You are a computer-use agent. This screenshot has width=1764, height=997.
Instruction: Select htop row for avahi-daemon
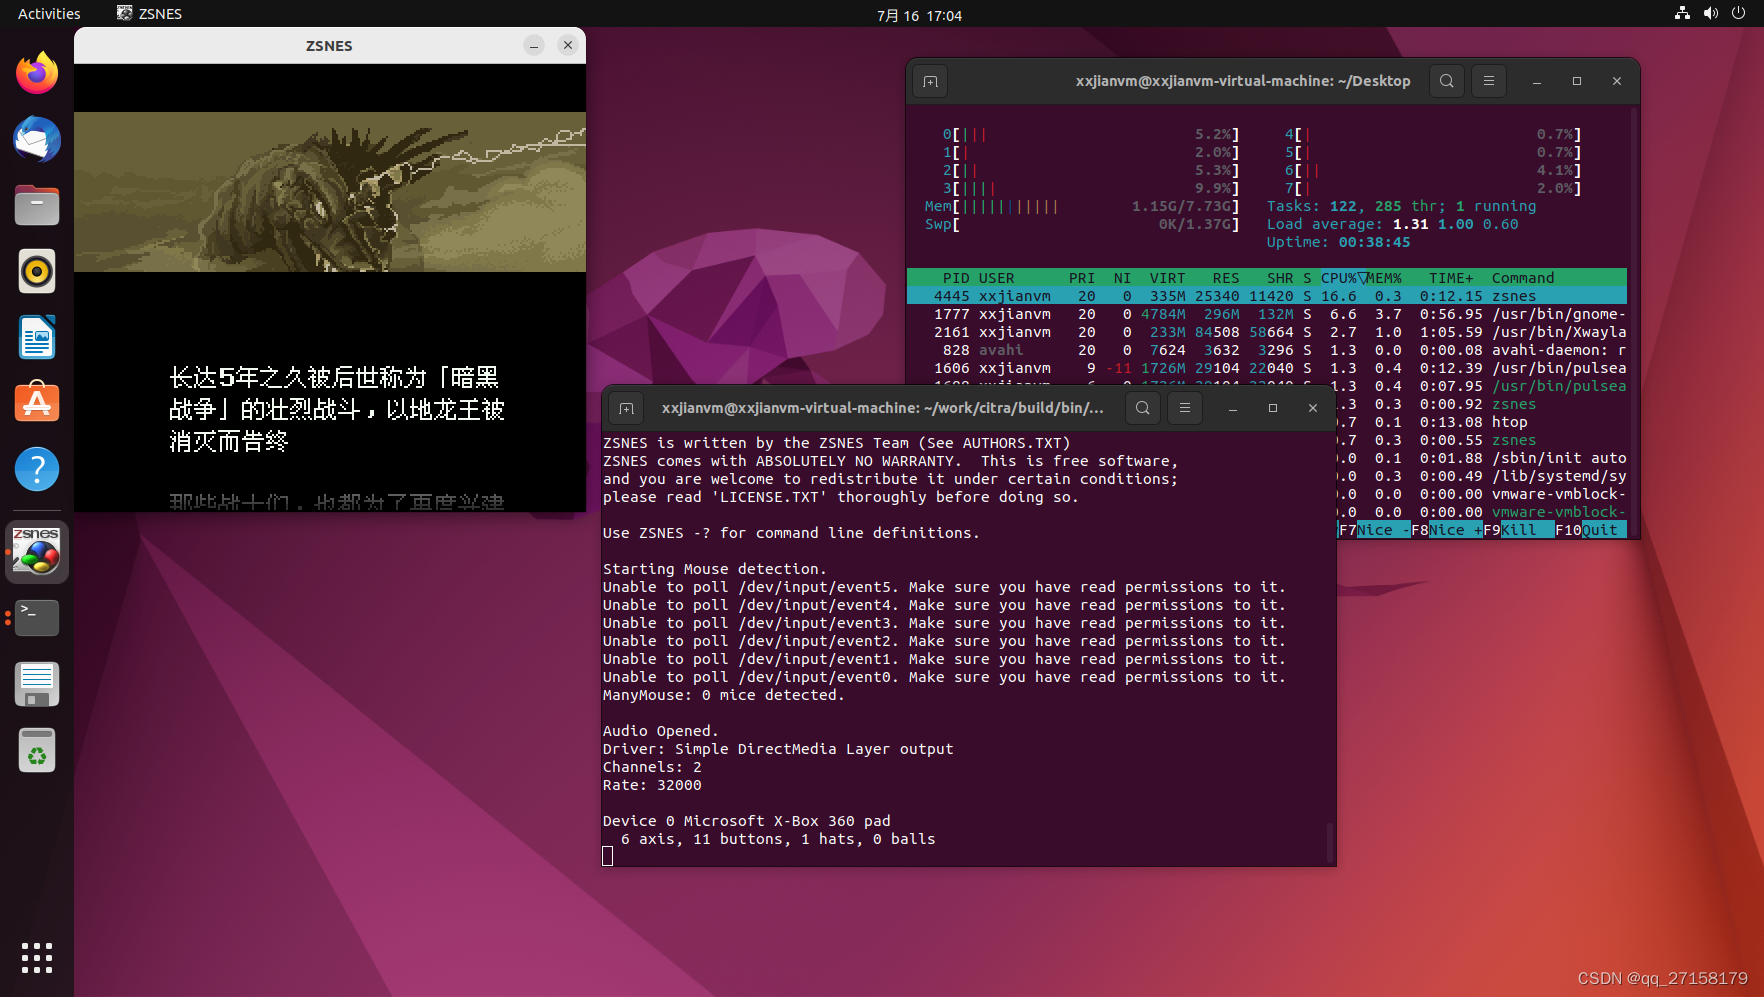coord(1267,350)
